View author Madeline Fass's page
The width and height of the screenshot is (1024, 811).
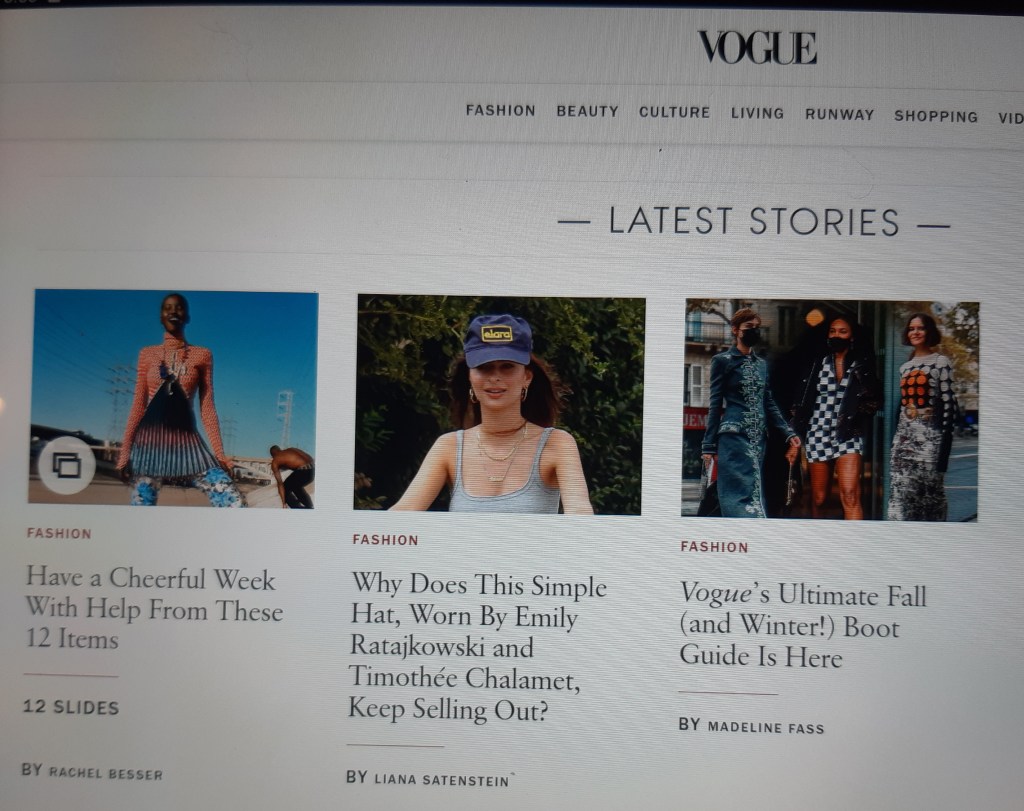pos(765,727)
